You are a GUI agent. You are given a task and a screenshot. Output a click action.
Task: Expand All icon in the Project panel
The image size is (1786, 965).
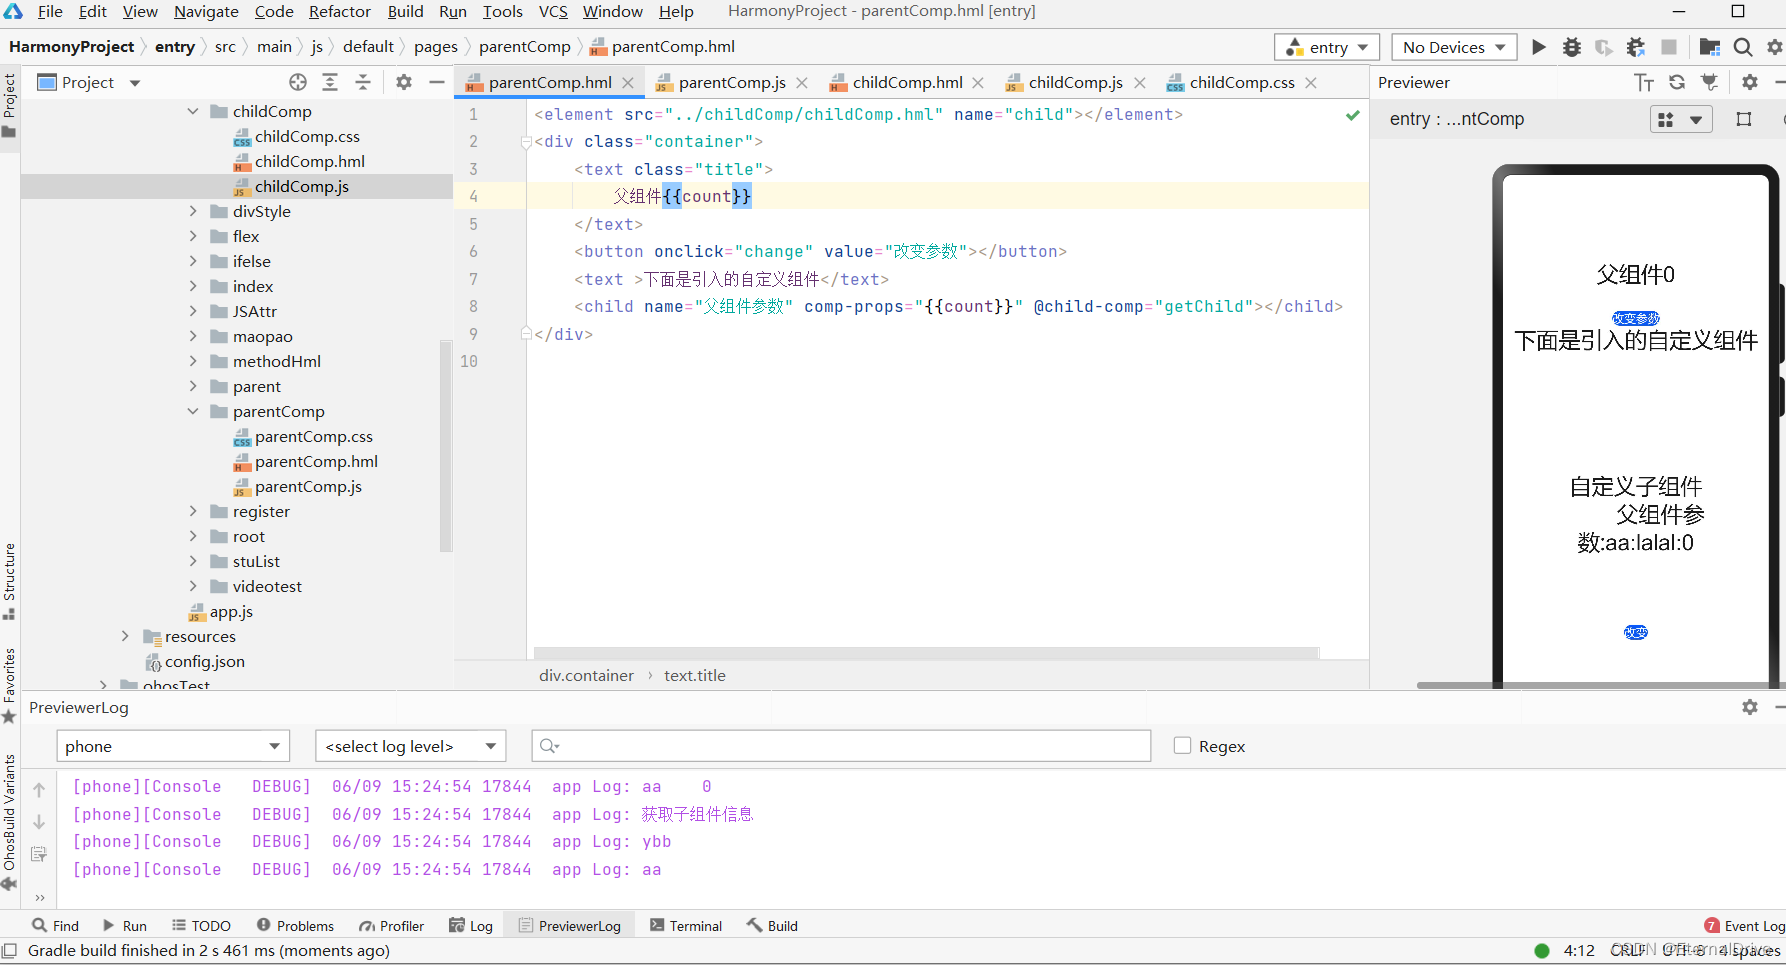pos(330,82)
